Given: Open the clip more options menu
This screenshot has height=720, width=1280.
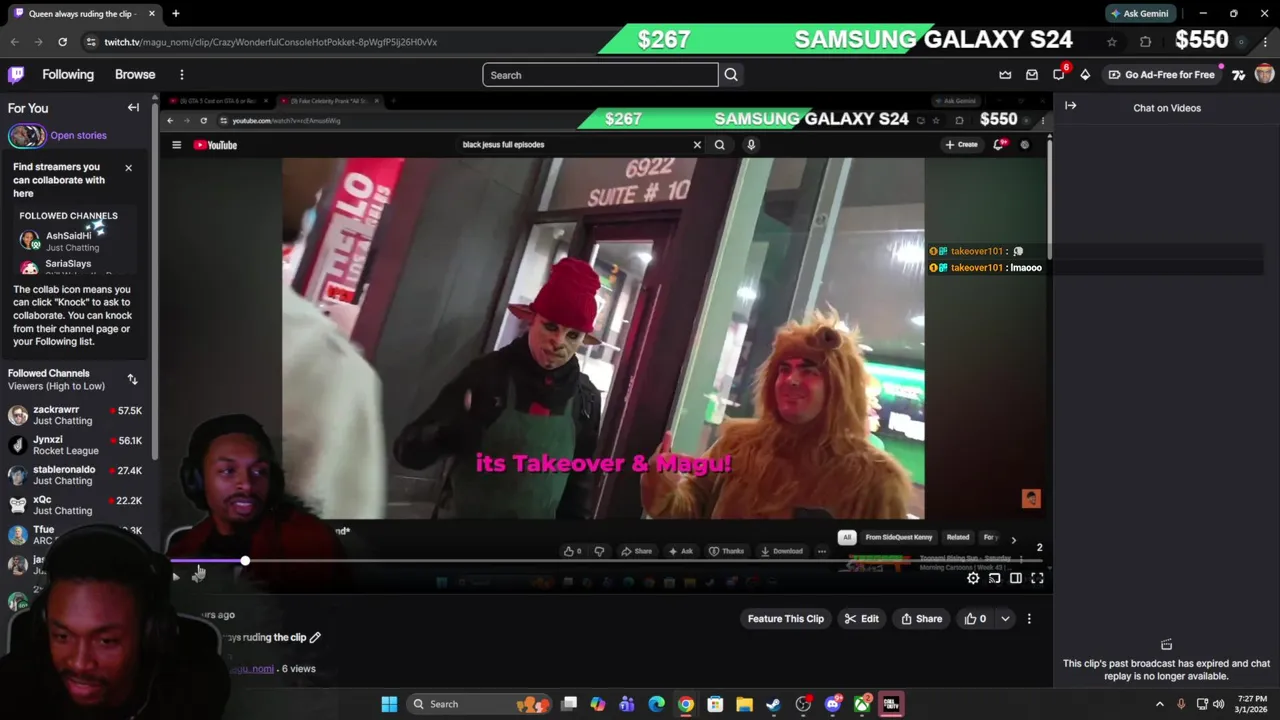Looking at the screenshot, I should pos(1029,619).
